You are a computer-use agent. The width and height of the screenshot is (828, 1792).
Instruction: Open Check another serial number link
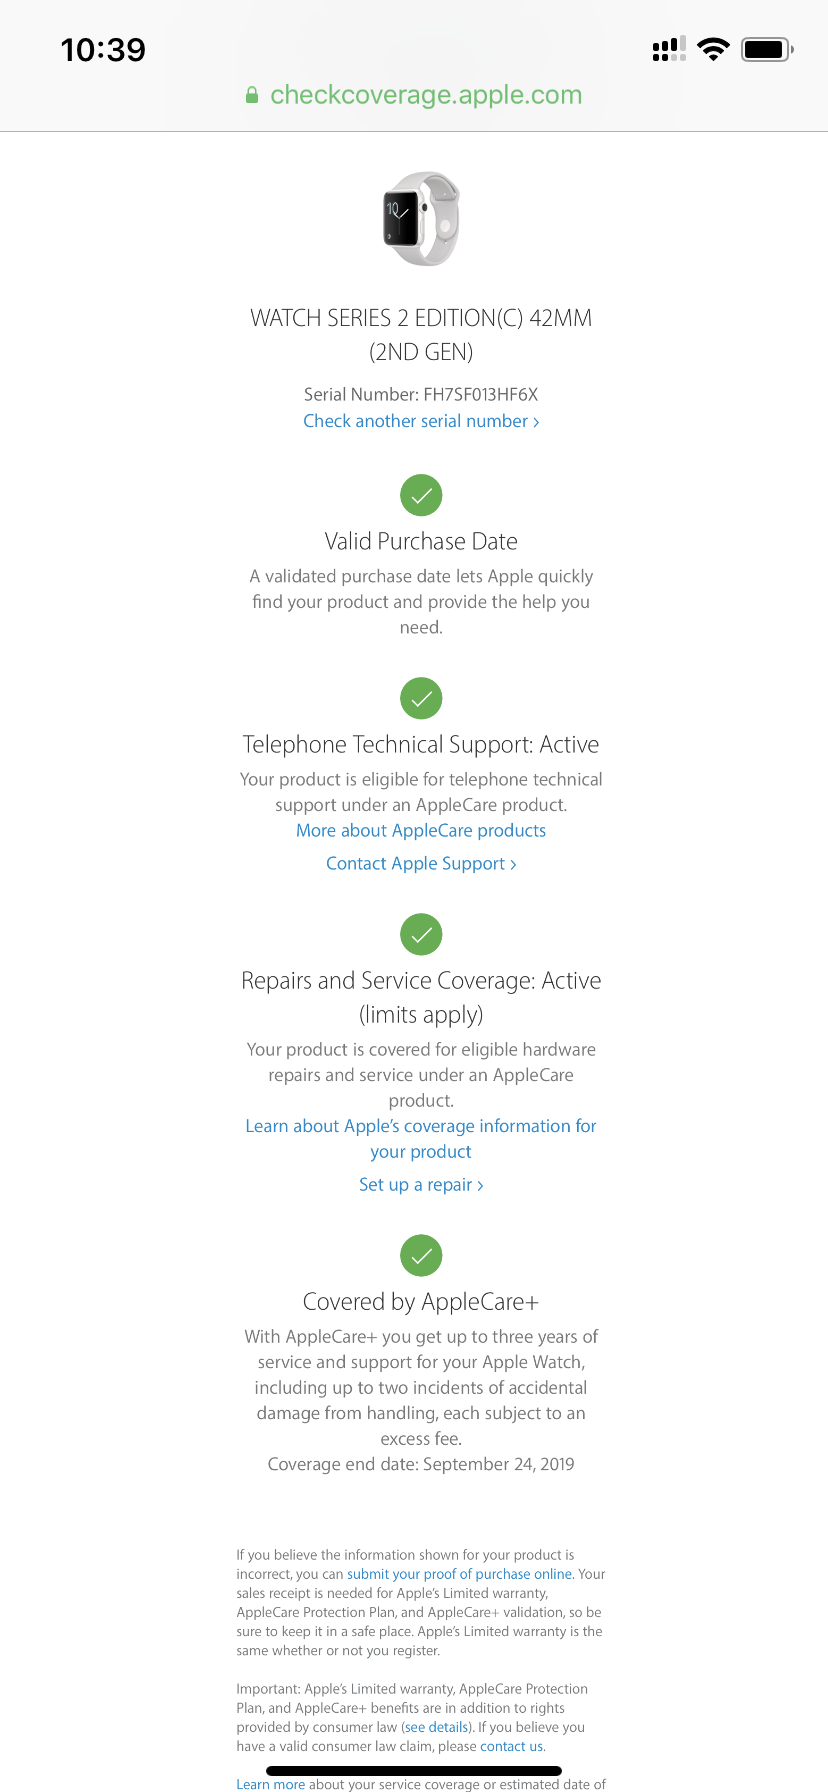pyautogui.click(x=421, y=421)
